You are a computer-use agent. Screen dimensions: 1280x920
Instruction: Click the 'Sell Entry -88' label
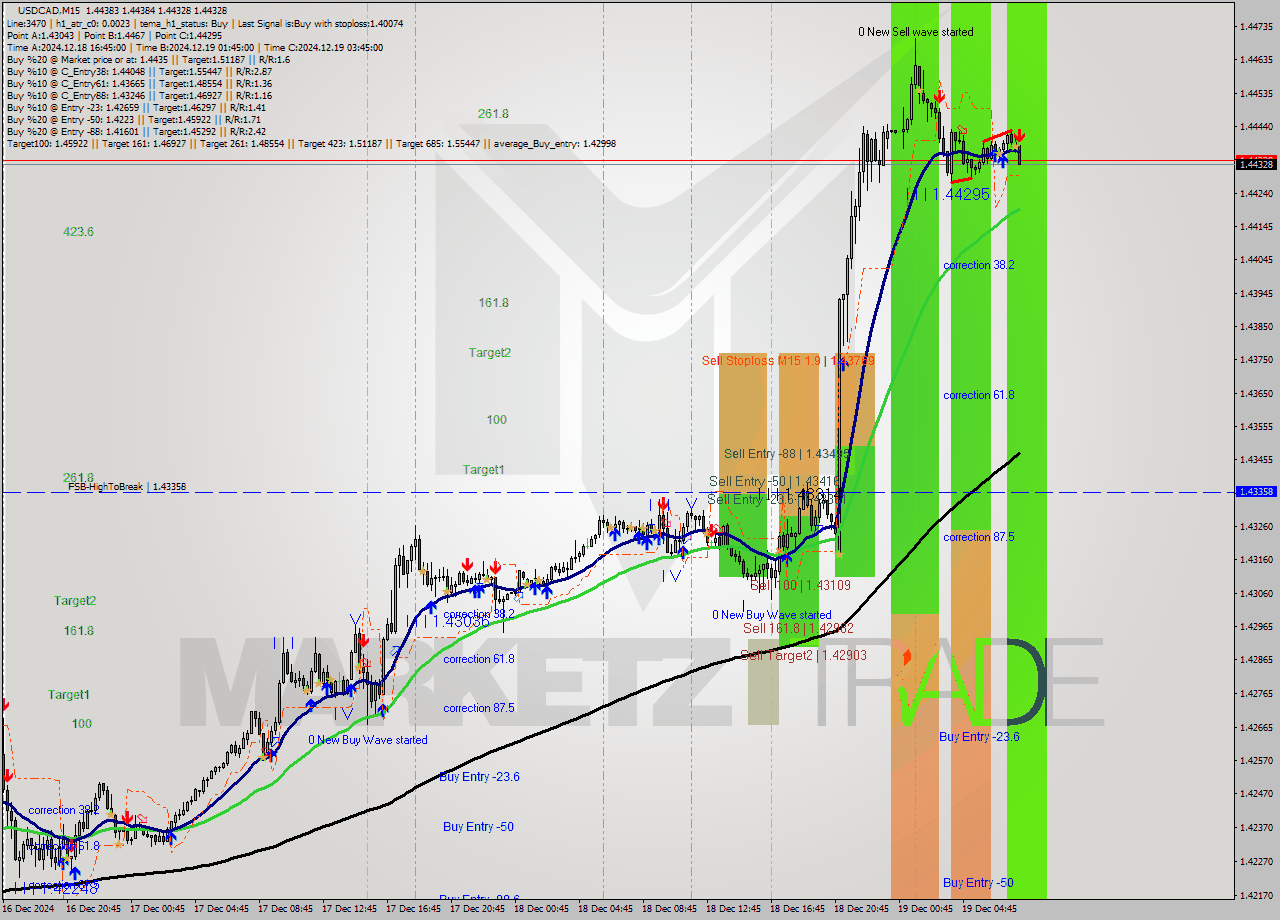tap(787, 454)
